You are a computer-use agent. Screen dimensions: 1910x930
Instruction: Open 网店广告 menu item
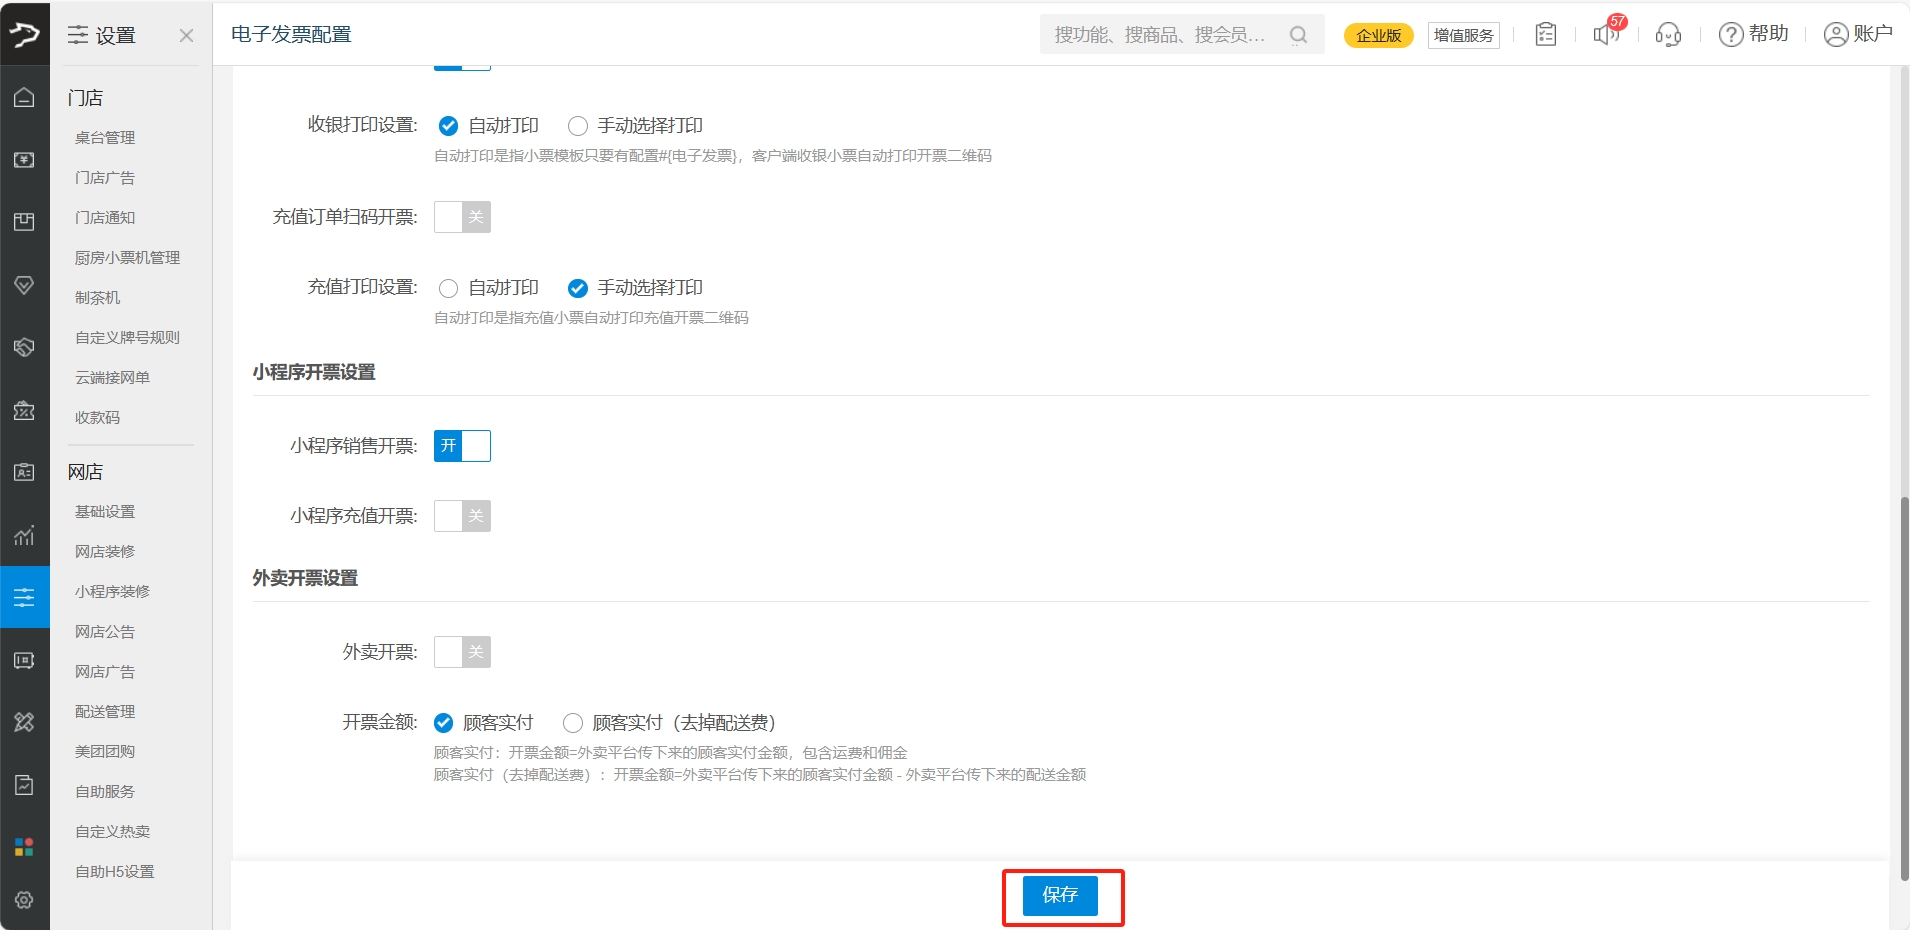(x=105, y=672)
